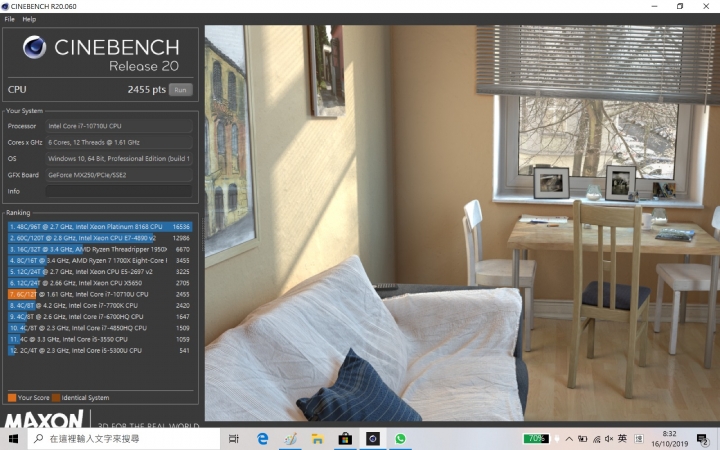Click the power battery tray icon
This screenshot has height=450, width=720.
pos(583,439)
